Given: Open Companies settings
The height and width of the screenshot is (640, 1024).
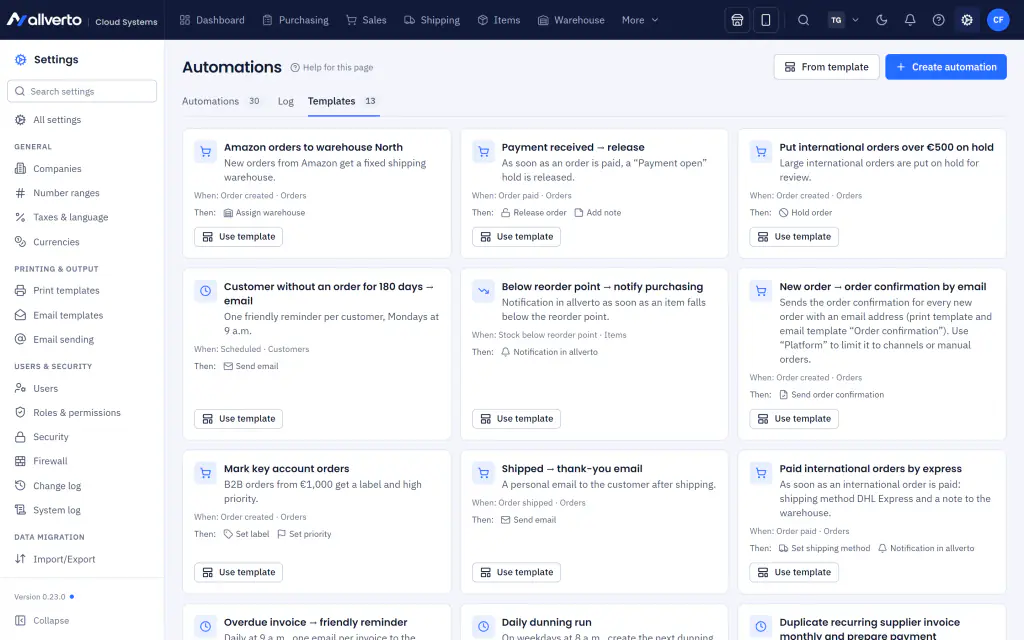Looking at the screenshot, I should point(82,168).
